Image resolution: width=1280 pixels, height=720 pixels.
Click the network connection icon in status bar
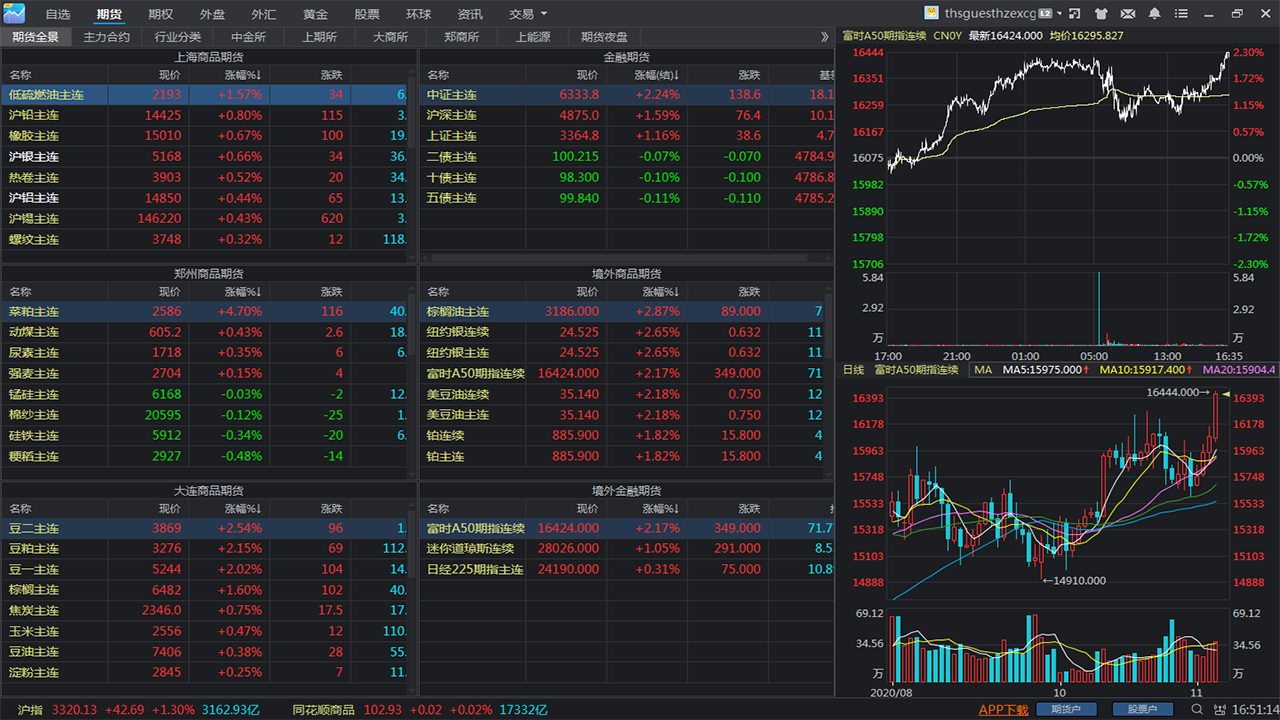coord(1218,709)
